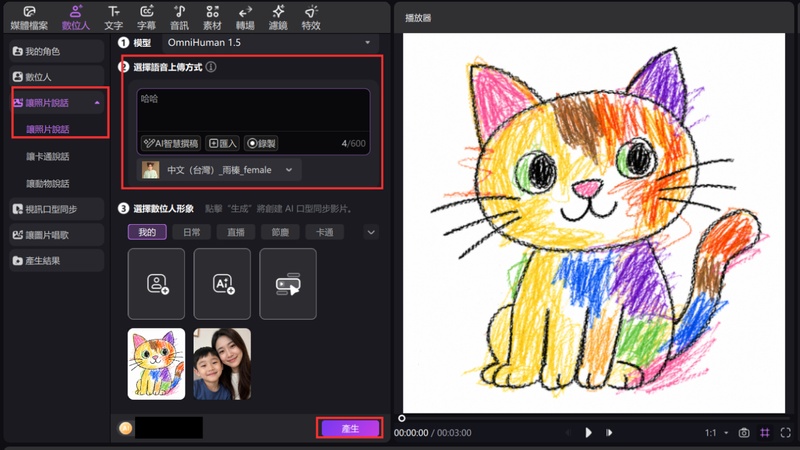Open 產生結果 in the sidebar
Image resolution: width=800 pixels, height=450 pixels.
point(57,260)
